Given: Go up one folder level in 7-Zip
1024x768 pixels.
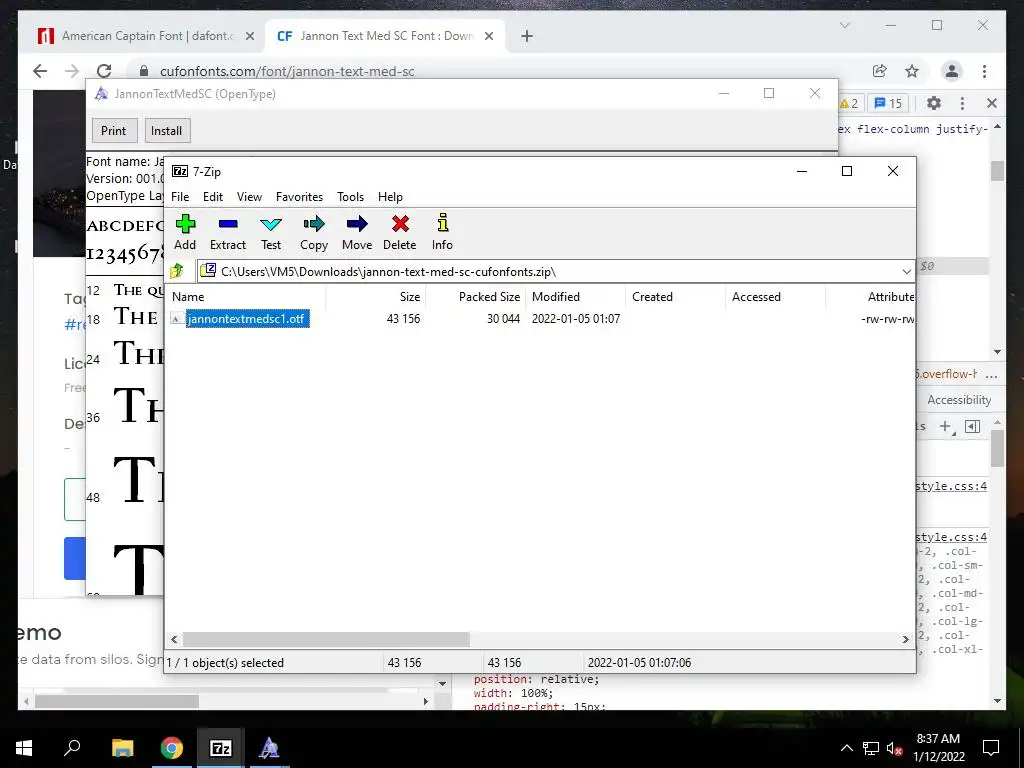Looking at the screenshot, I should 177,271.
